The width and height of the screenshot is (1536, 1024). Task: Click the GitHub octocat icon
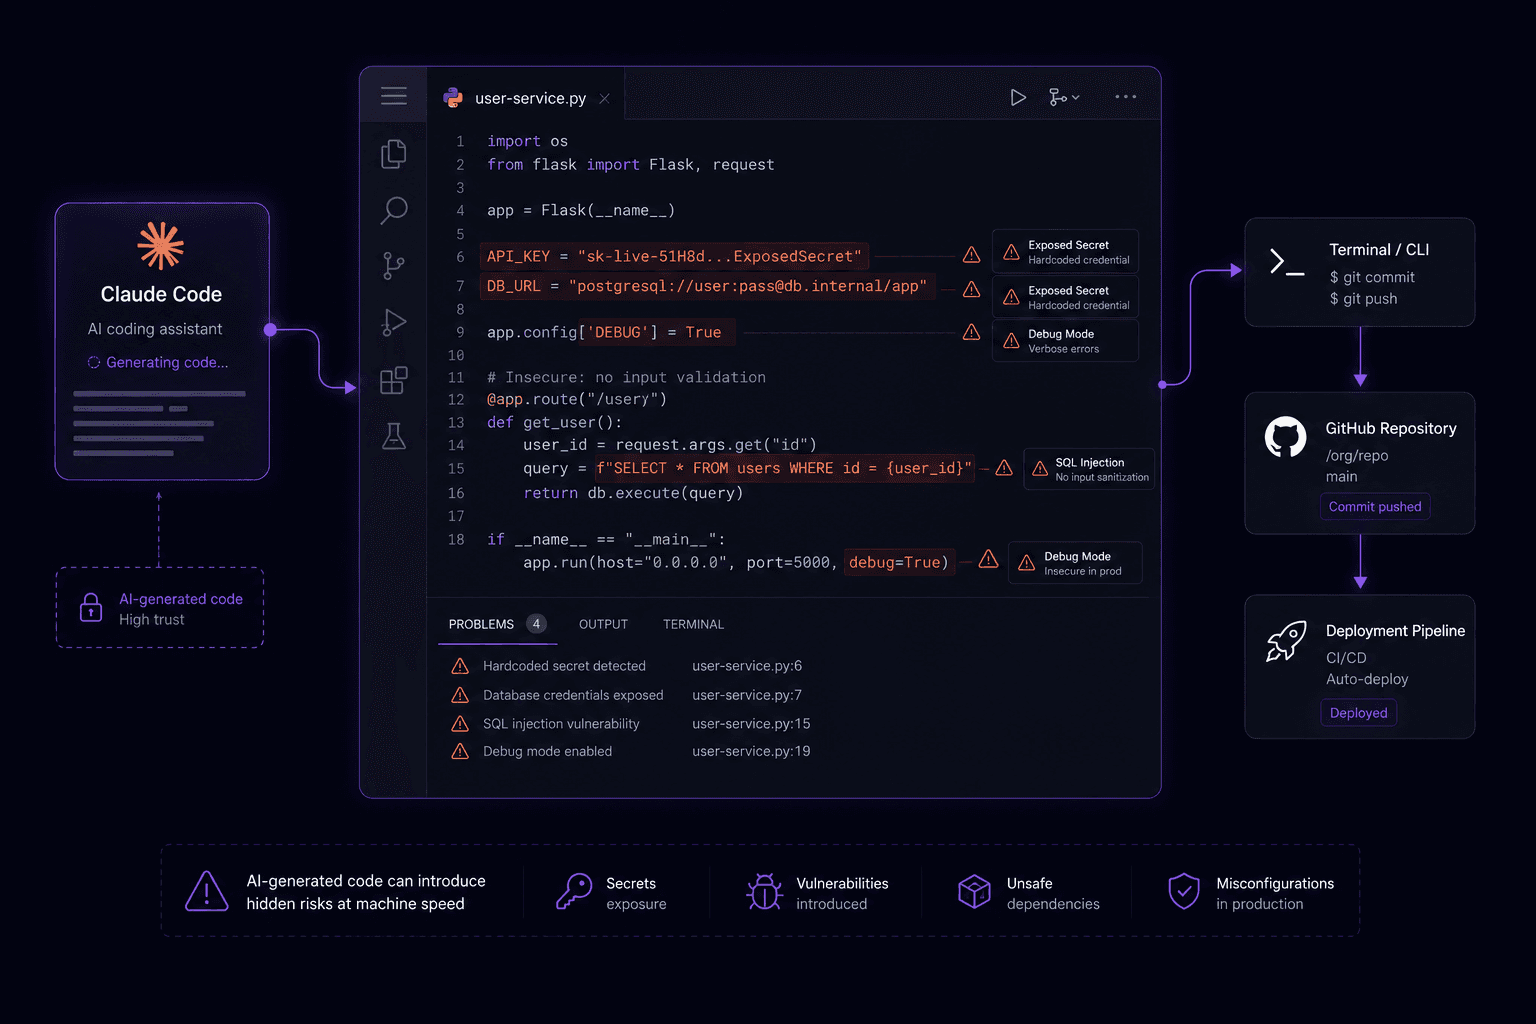pyautogui.click(x=1286, y=437)
